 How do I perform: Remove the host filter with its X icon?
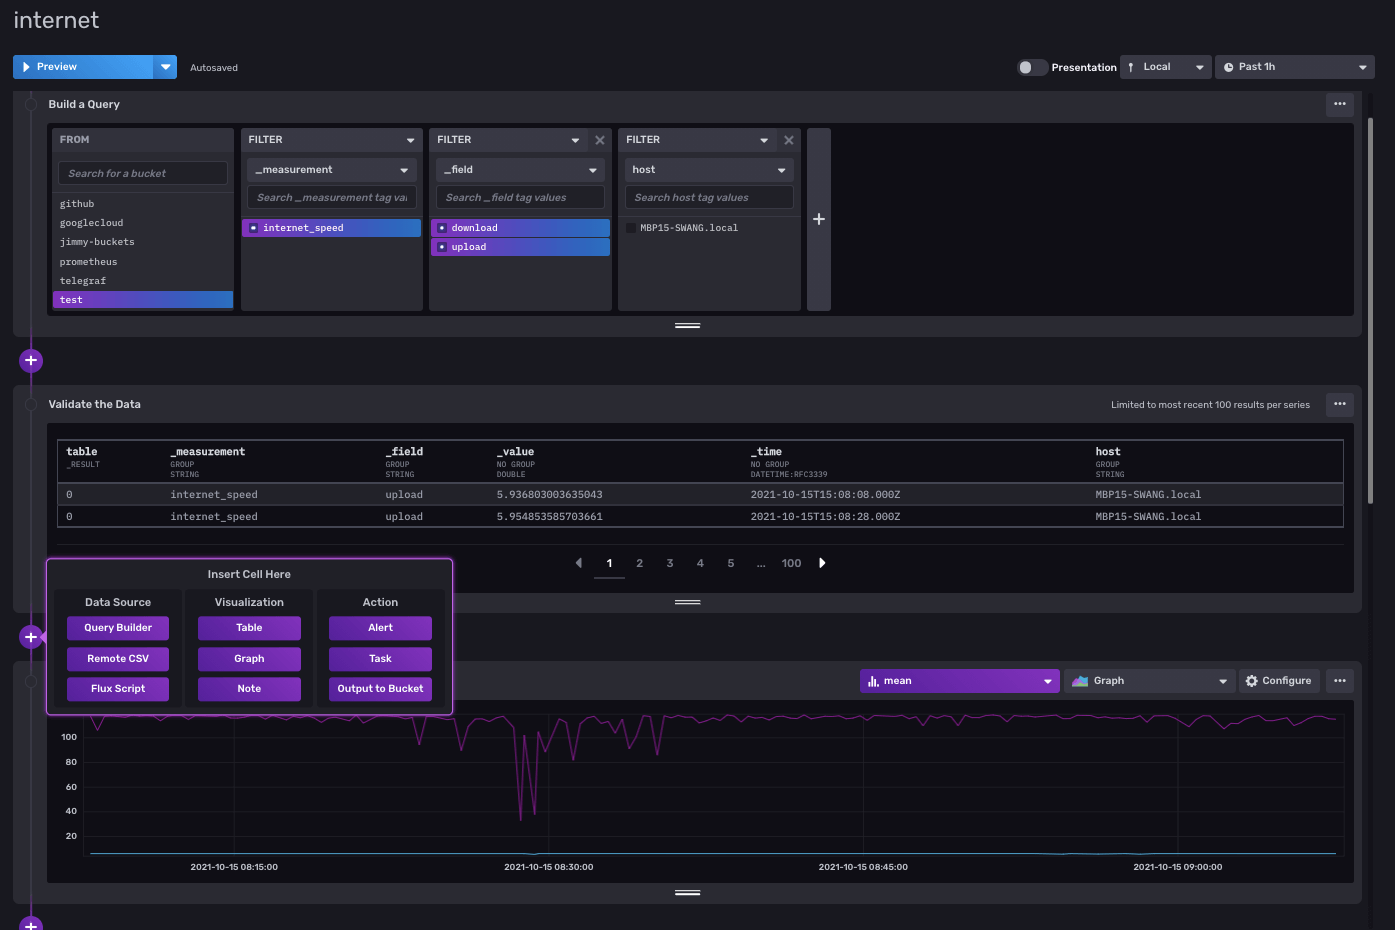(789, 140)
